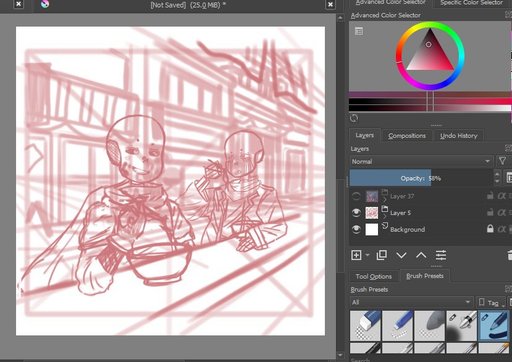
Task: Select the airbrush pen preset
Action: click(x=462, y=326)
